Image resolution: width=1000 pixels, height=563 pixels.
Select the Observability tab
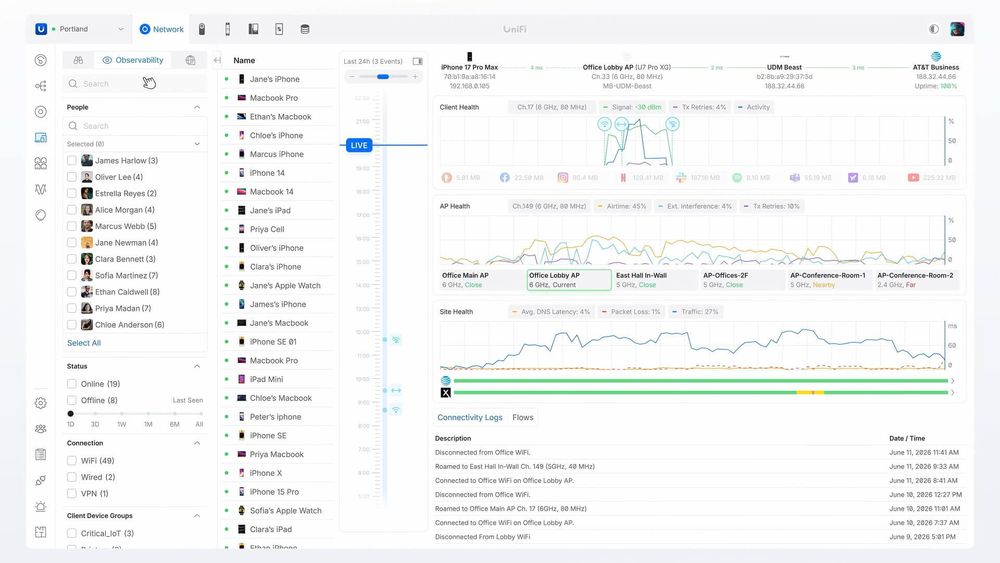pyautogui.click(x=133, y=60)
